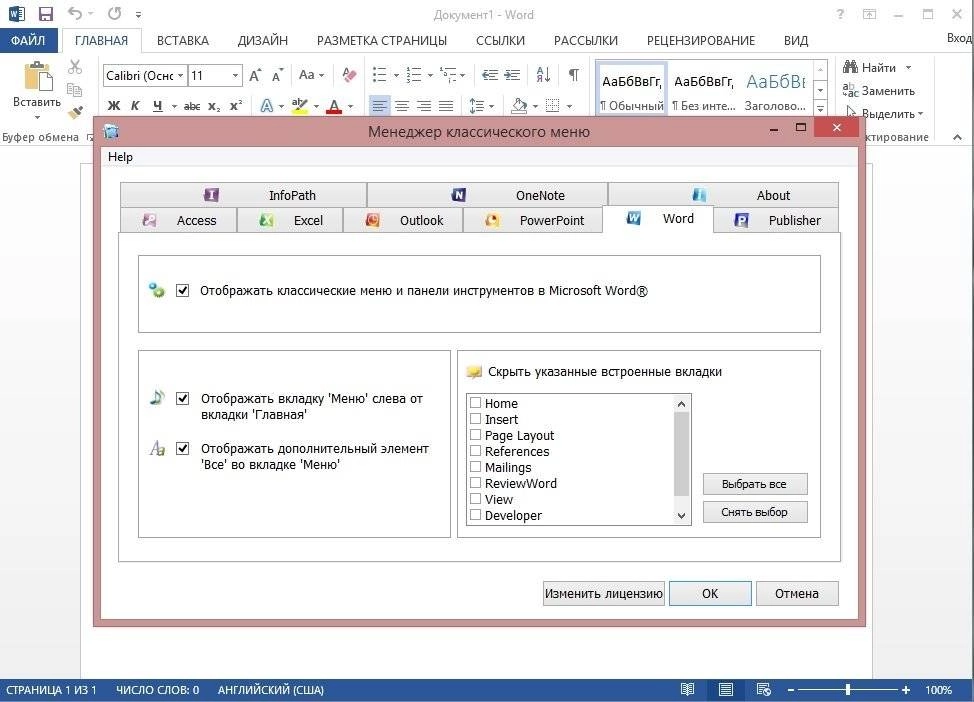Click the Sort A-Z icon
The height and width of the screenshot is (702, 974).
544,75
